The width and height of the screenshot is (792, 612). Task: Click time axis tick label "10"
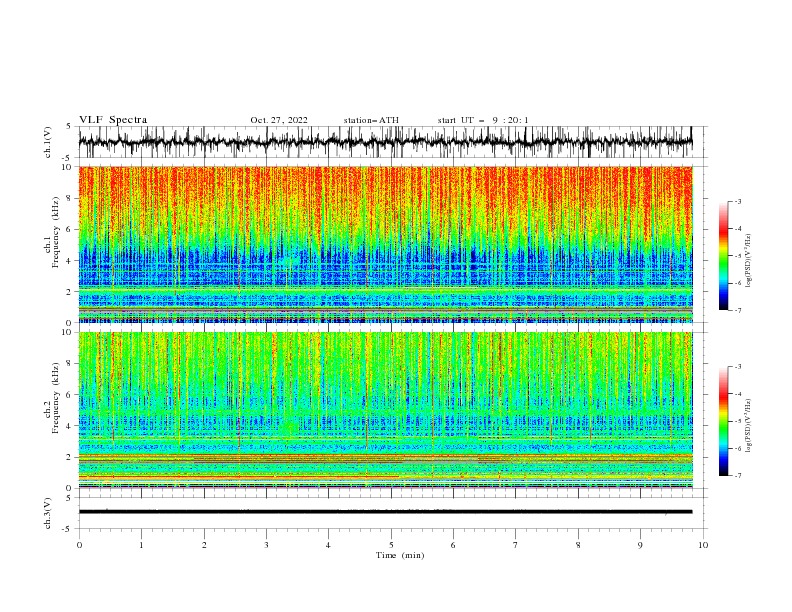pos(703,545)
